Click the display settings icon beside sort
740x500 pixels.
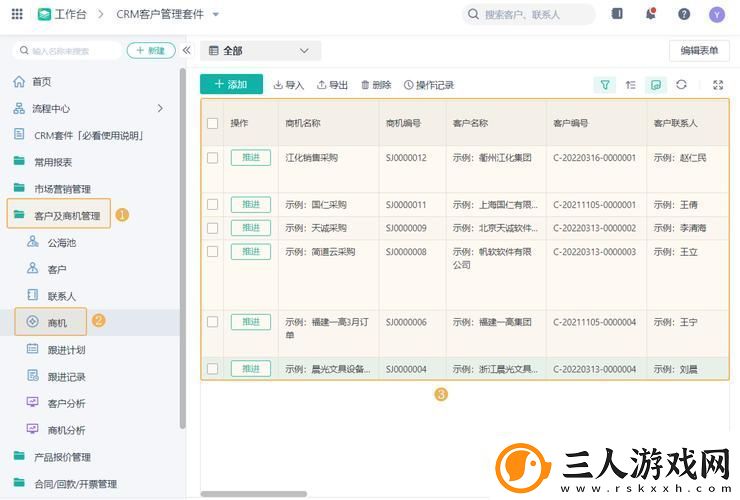click(656, 85)
